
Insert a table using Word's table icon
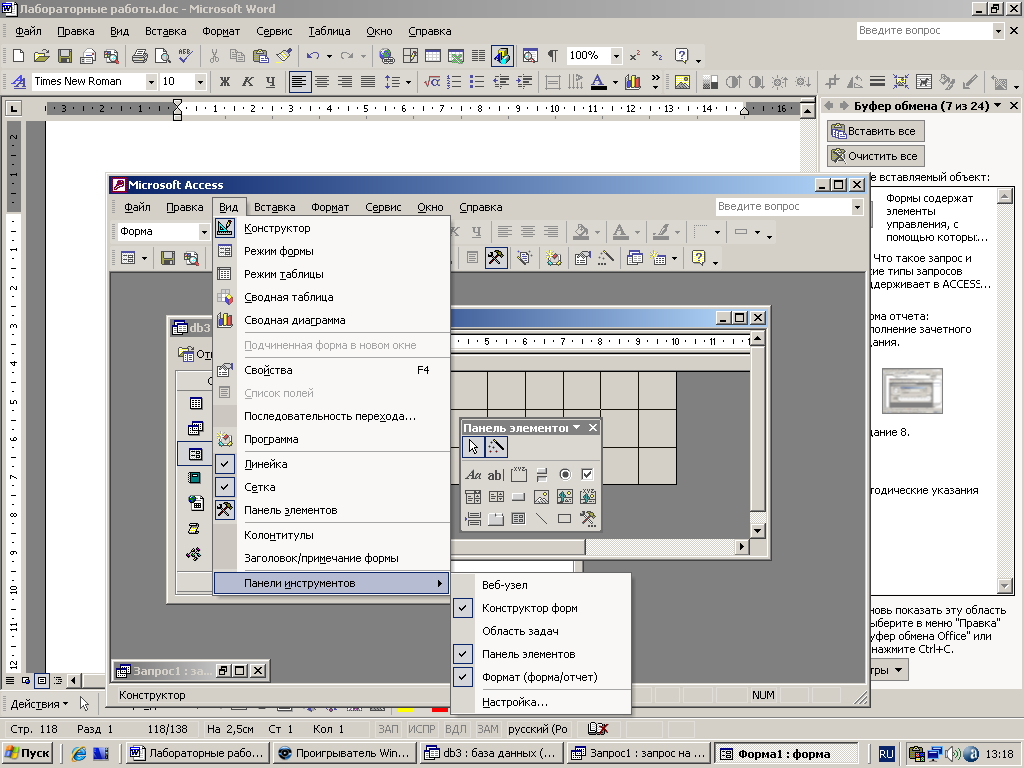432,56
